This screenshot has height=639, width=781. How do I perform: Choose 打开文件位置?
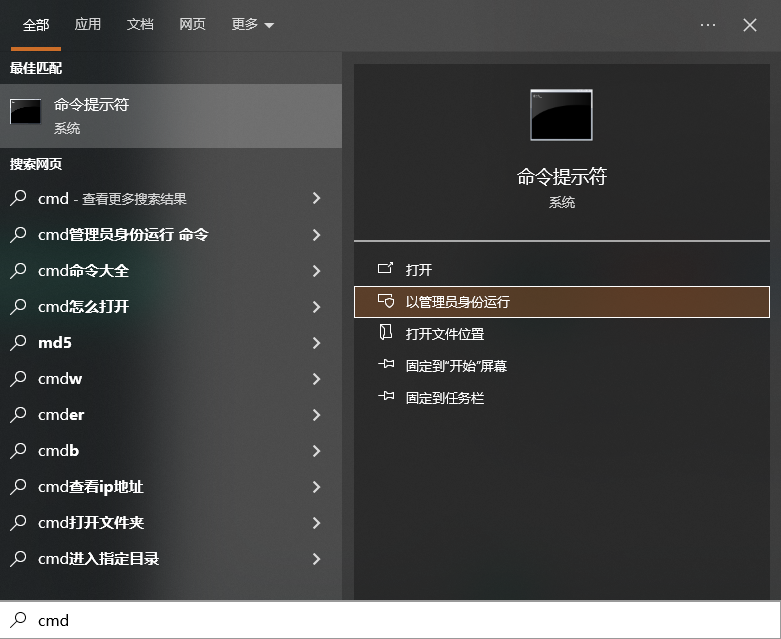[562, 334]
